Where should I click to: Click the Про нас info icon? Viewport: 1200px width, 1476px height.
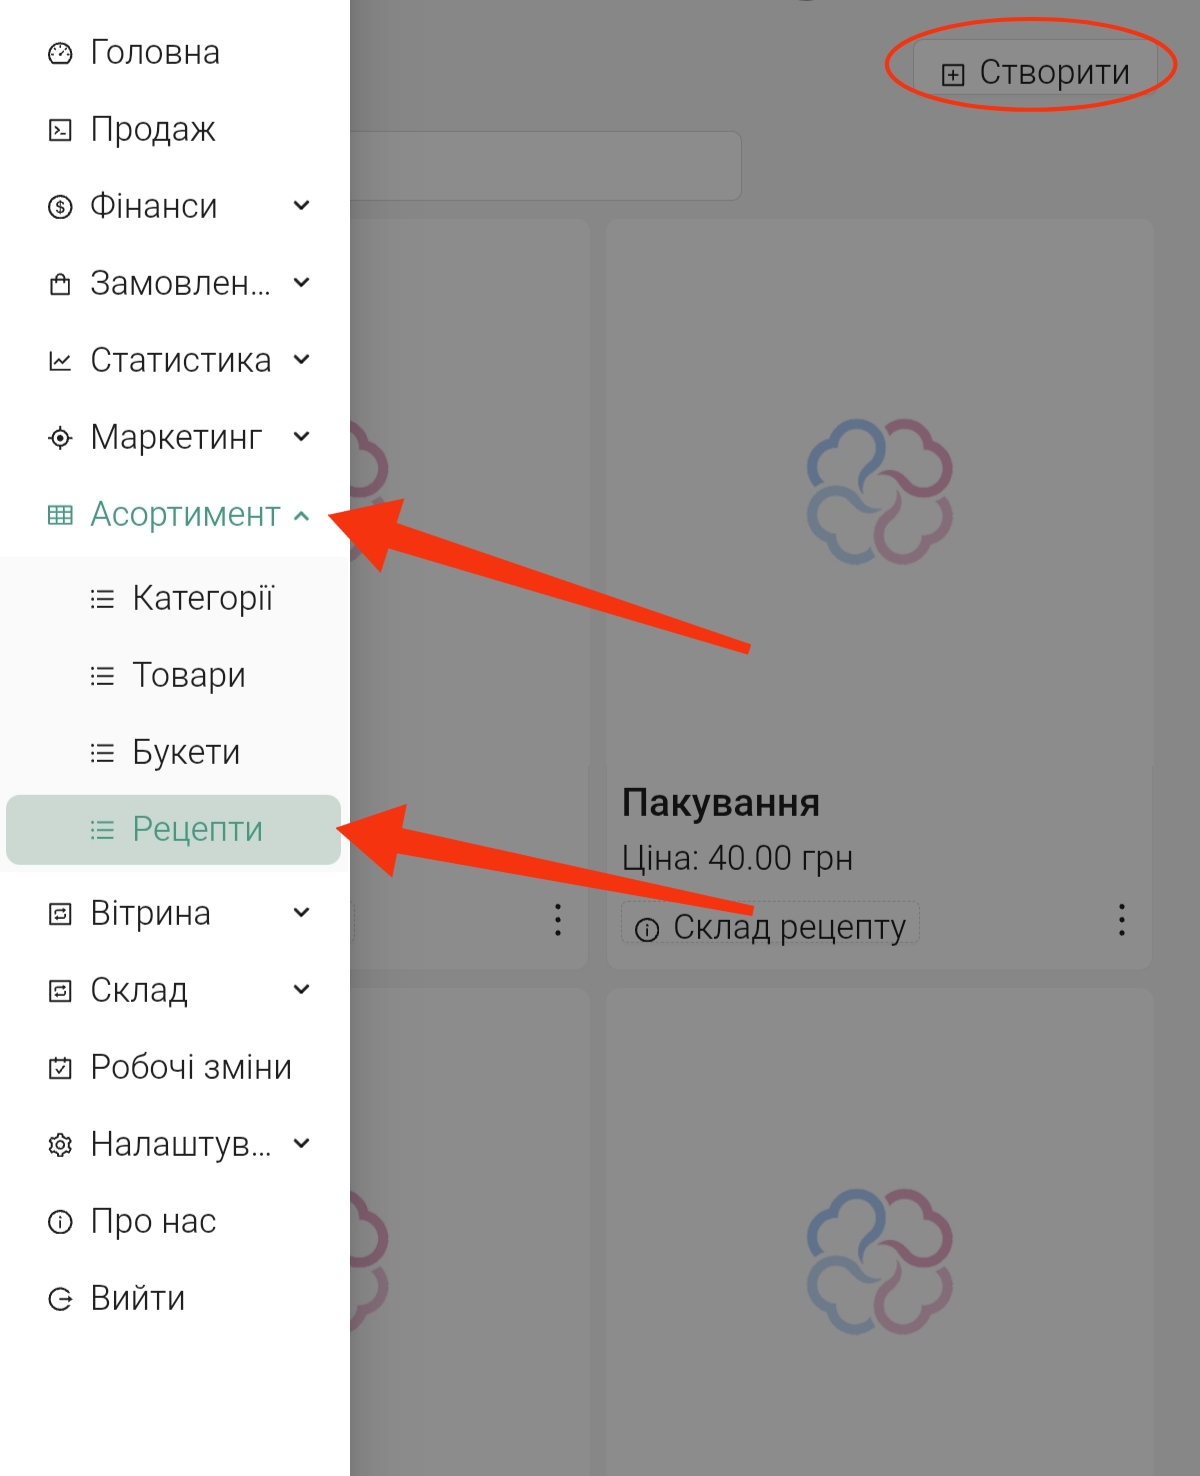pyautogui.click(x=60, y=1222)
